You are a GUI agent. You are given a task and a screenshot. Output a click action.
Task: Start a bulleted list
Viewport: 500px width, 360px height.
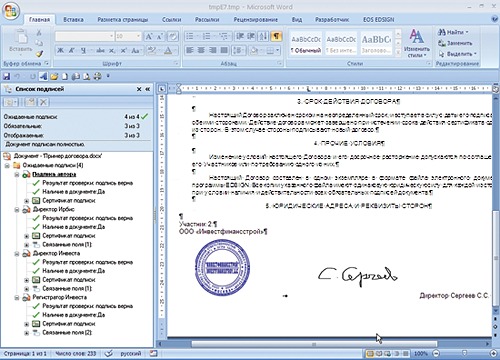(189, 36)
